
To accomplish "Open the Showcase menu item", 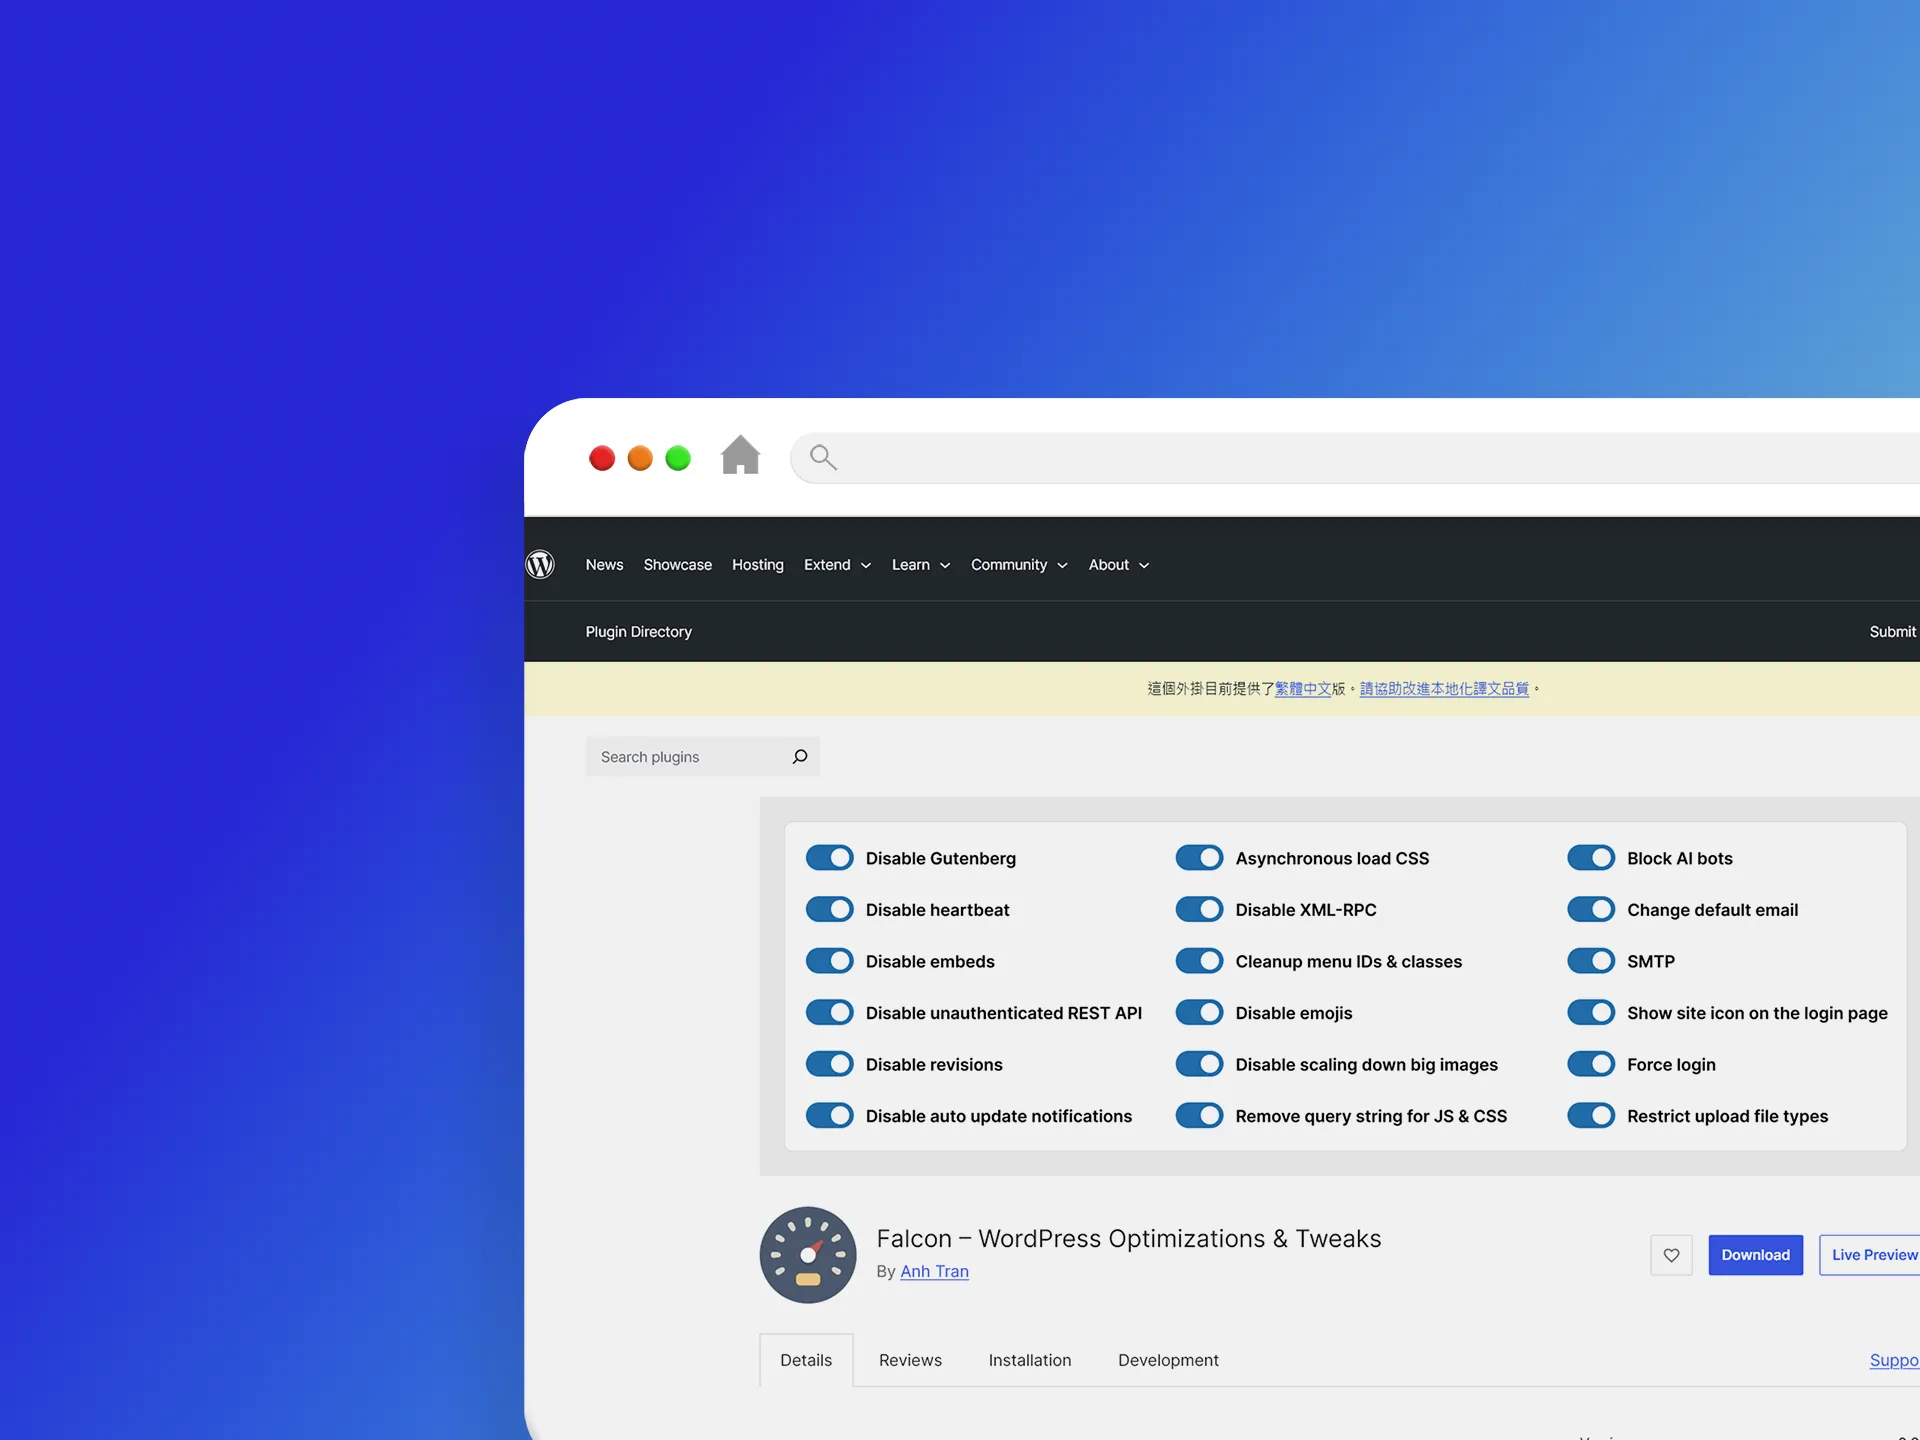I will (x=678, y=565).
